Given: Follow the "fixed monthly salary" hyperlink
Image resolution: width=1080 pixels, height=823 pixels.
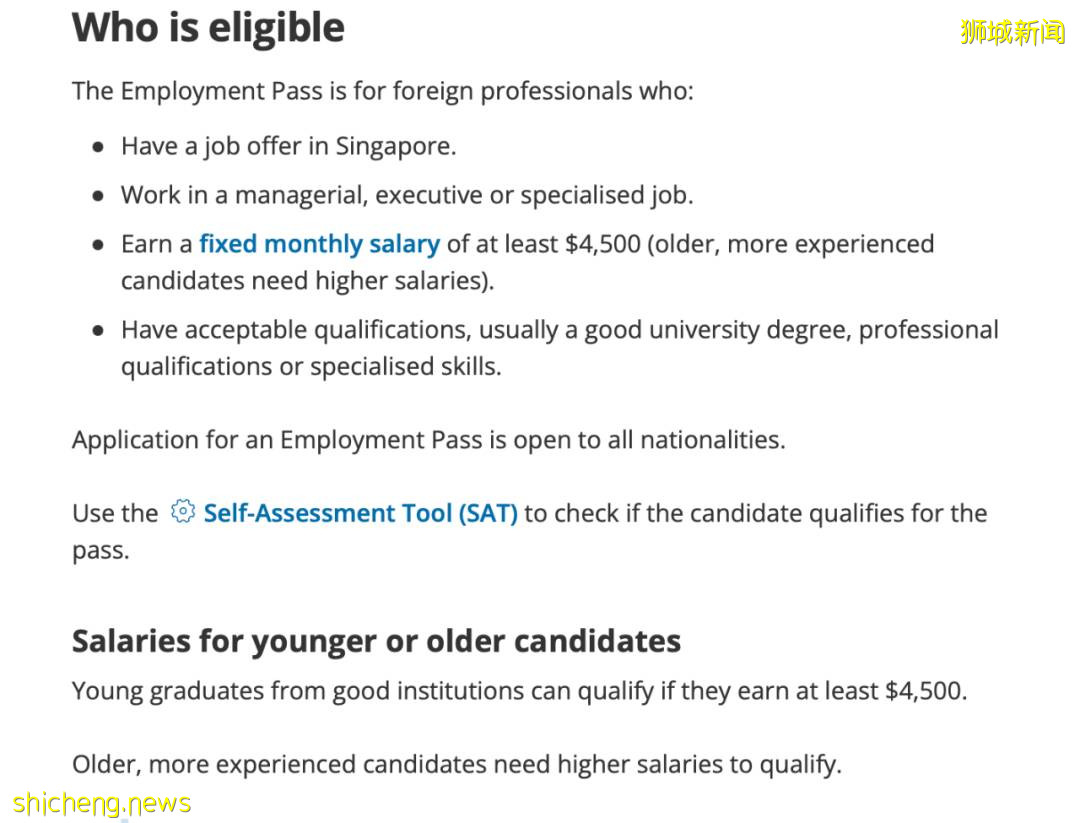Looking at the screenshot, I should point(319,244).
